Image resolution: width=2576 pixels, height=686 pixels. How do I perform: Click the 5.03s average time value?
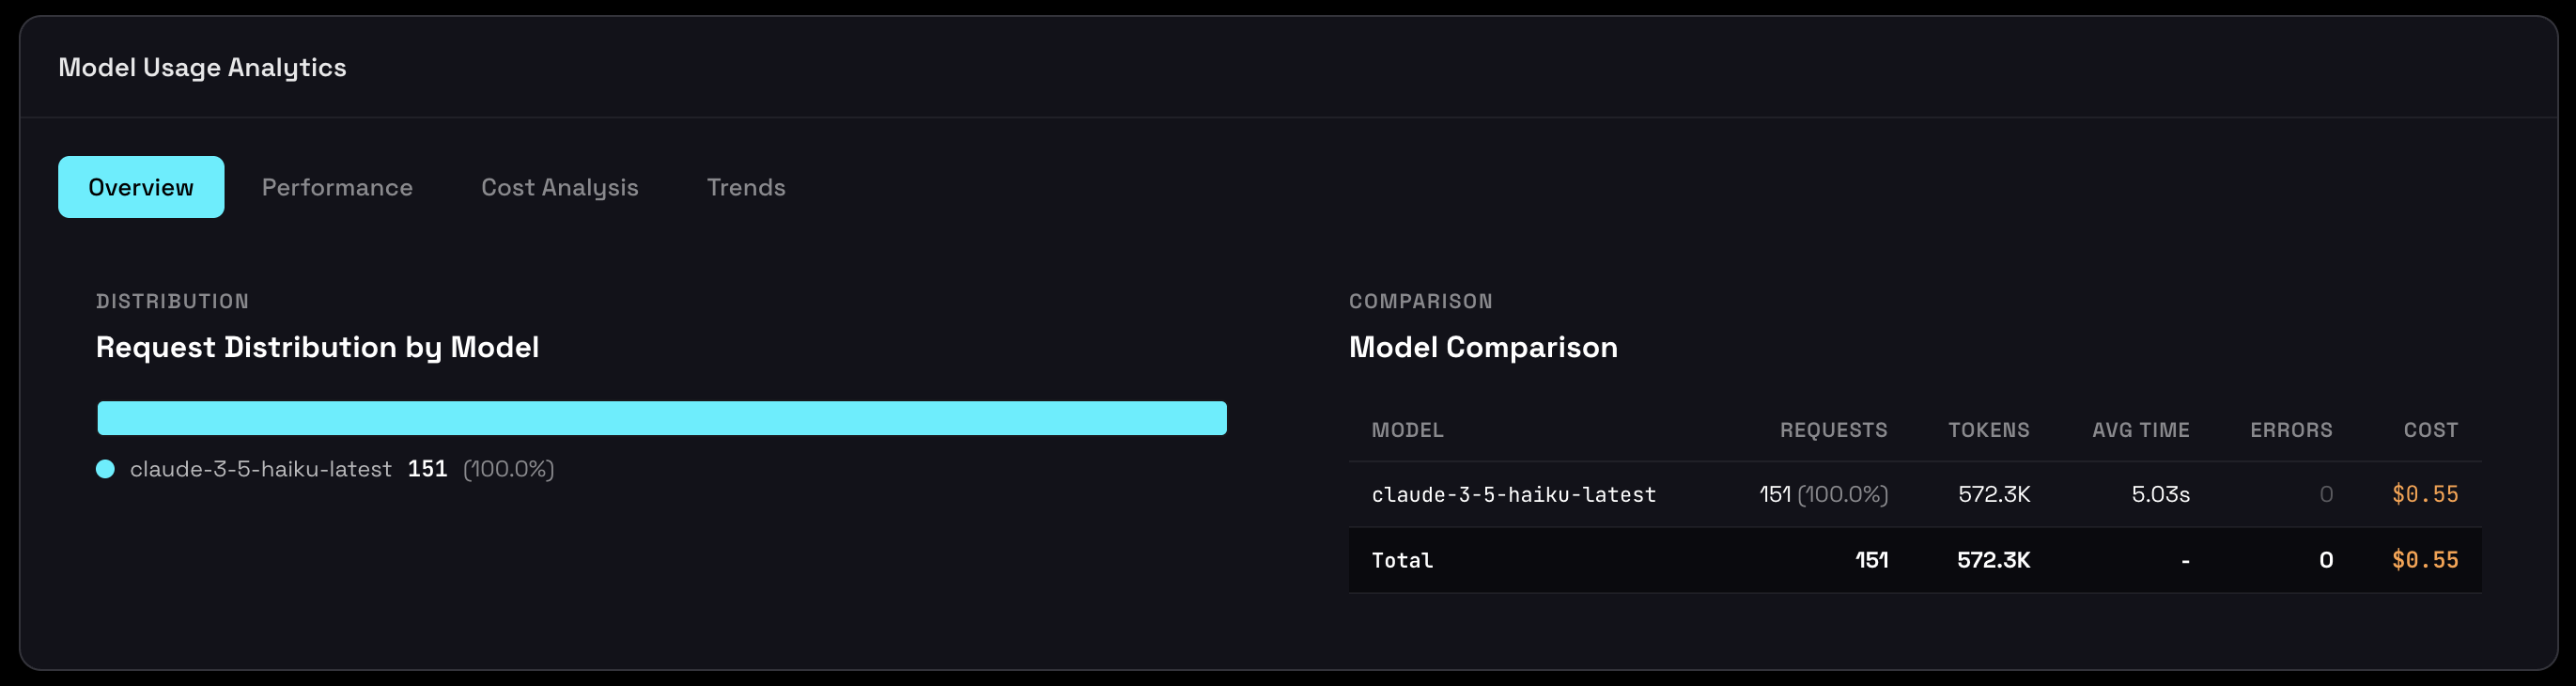pyautogui.click(x=2160, y=494)
